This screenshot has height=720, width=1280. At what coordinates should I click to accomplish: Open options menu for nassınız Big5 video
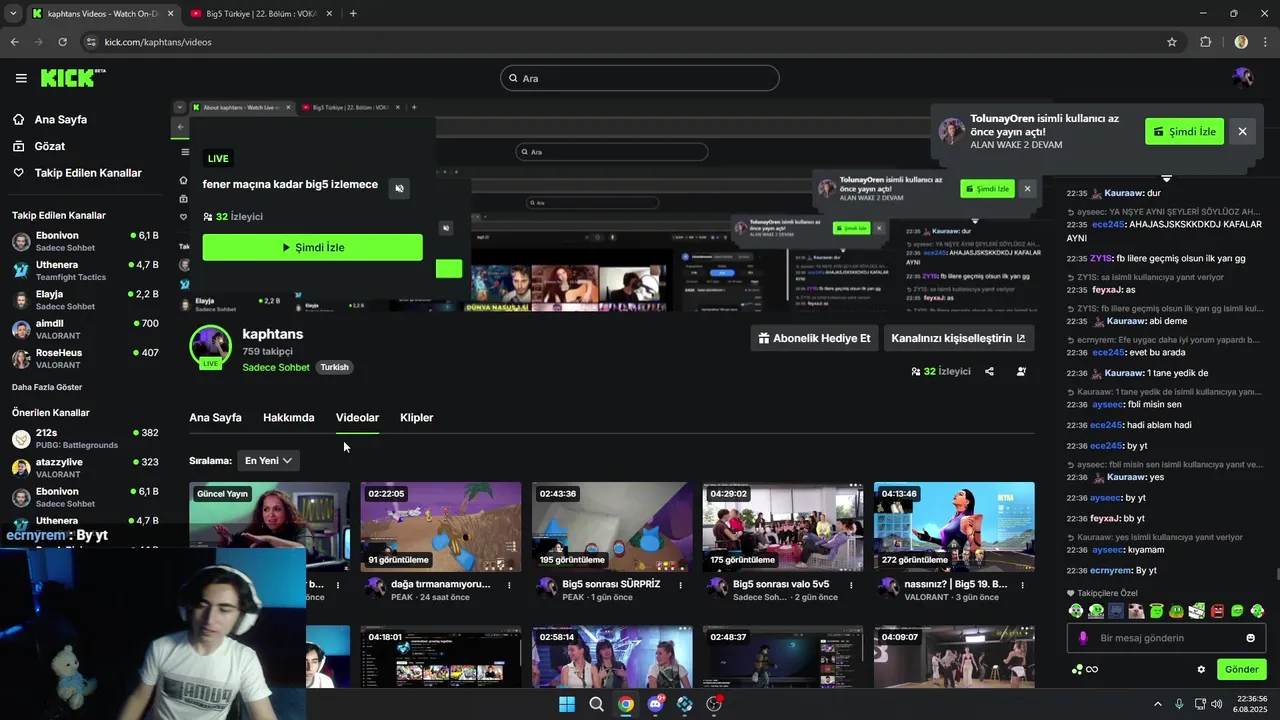[x=1023, y=585]
